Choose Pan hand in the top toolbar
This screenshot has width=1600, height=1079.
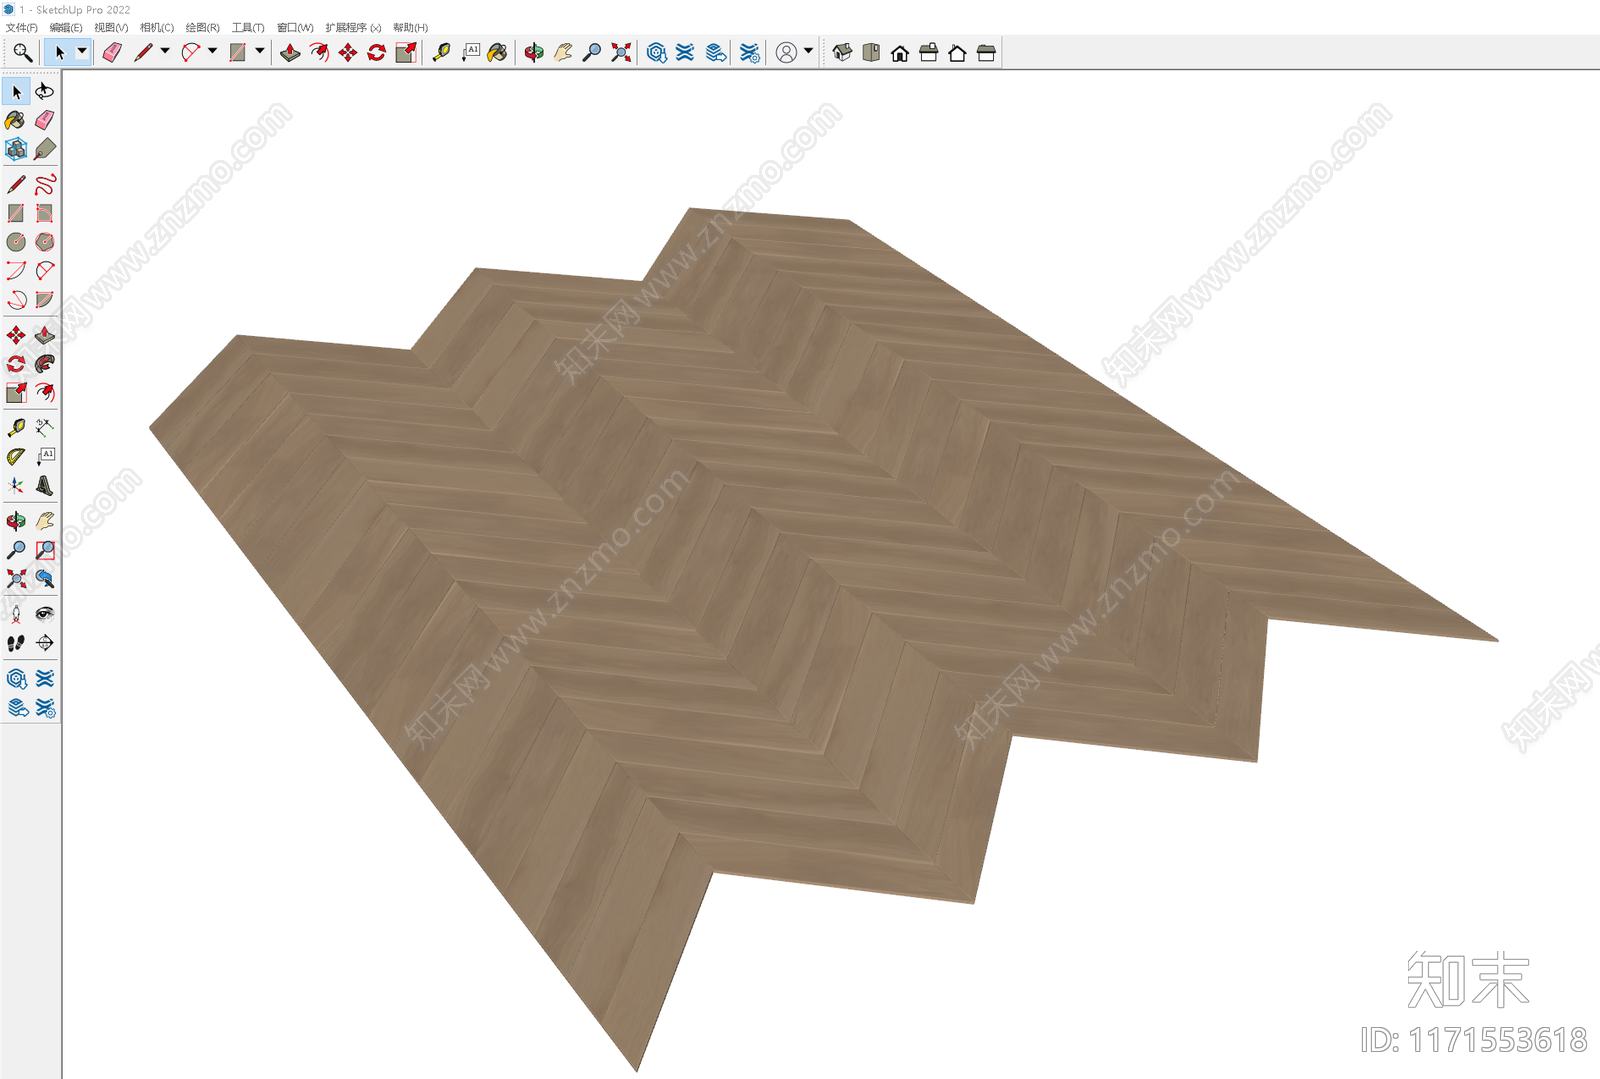(x=563, y=53)
